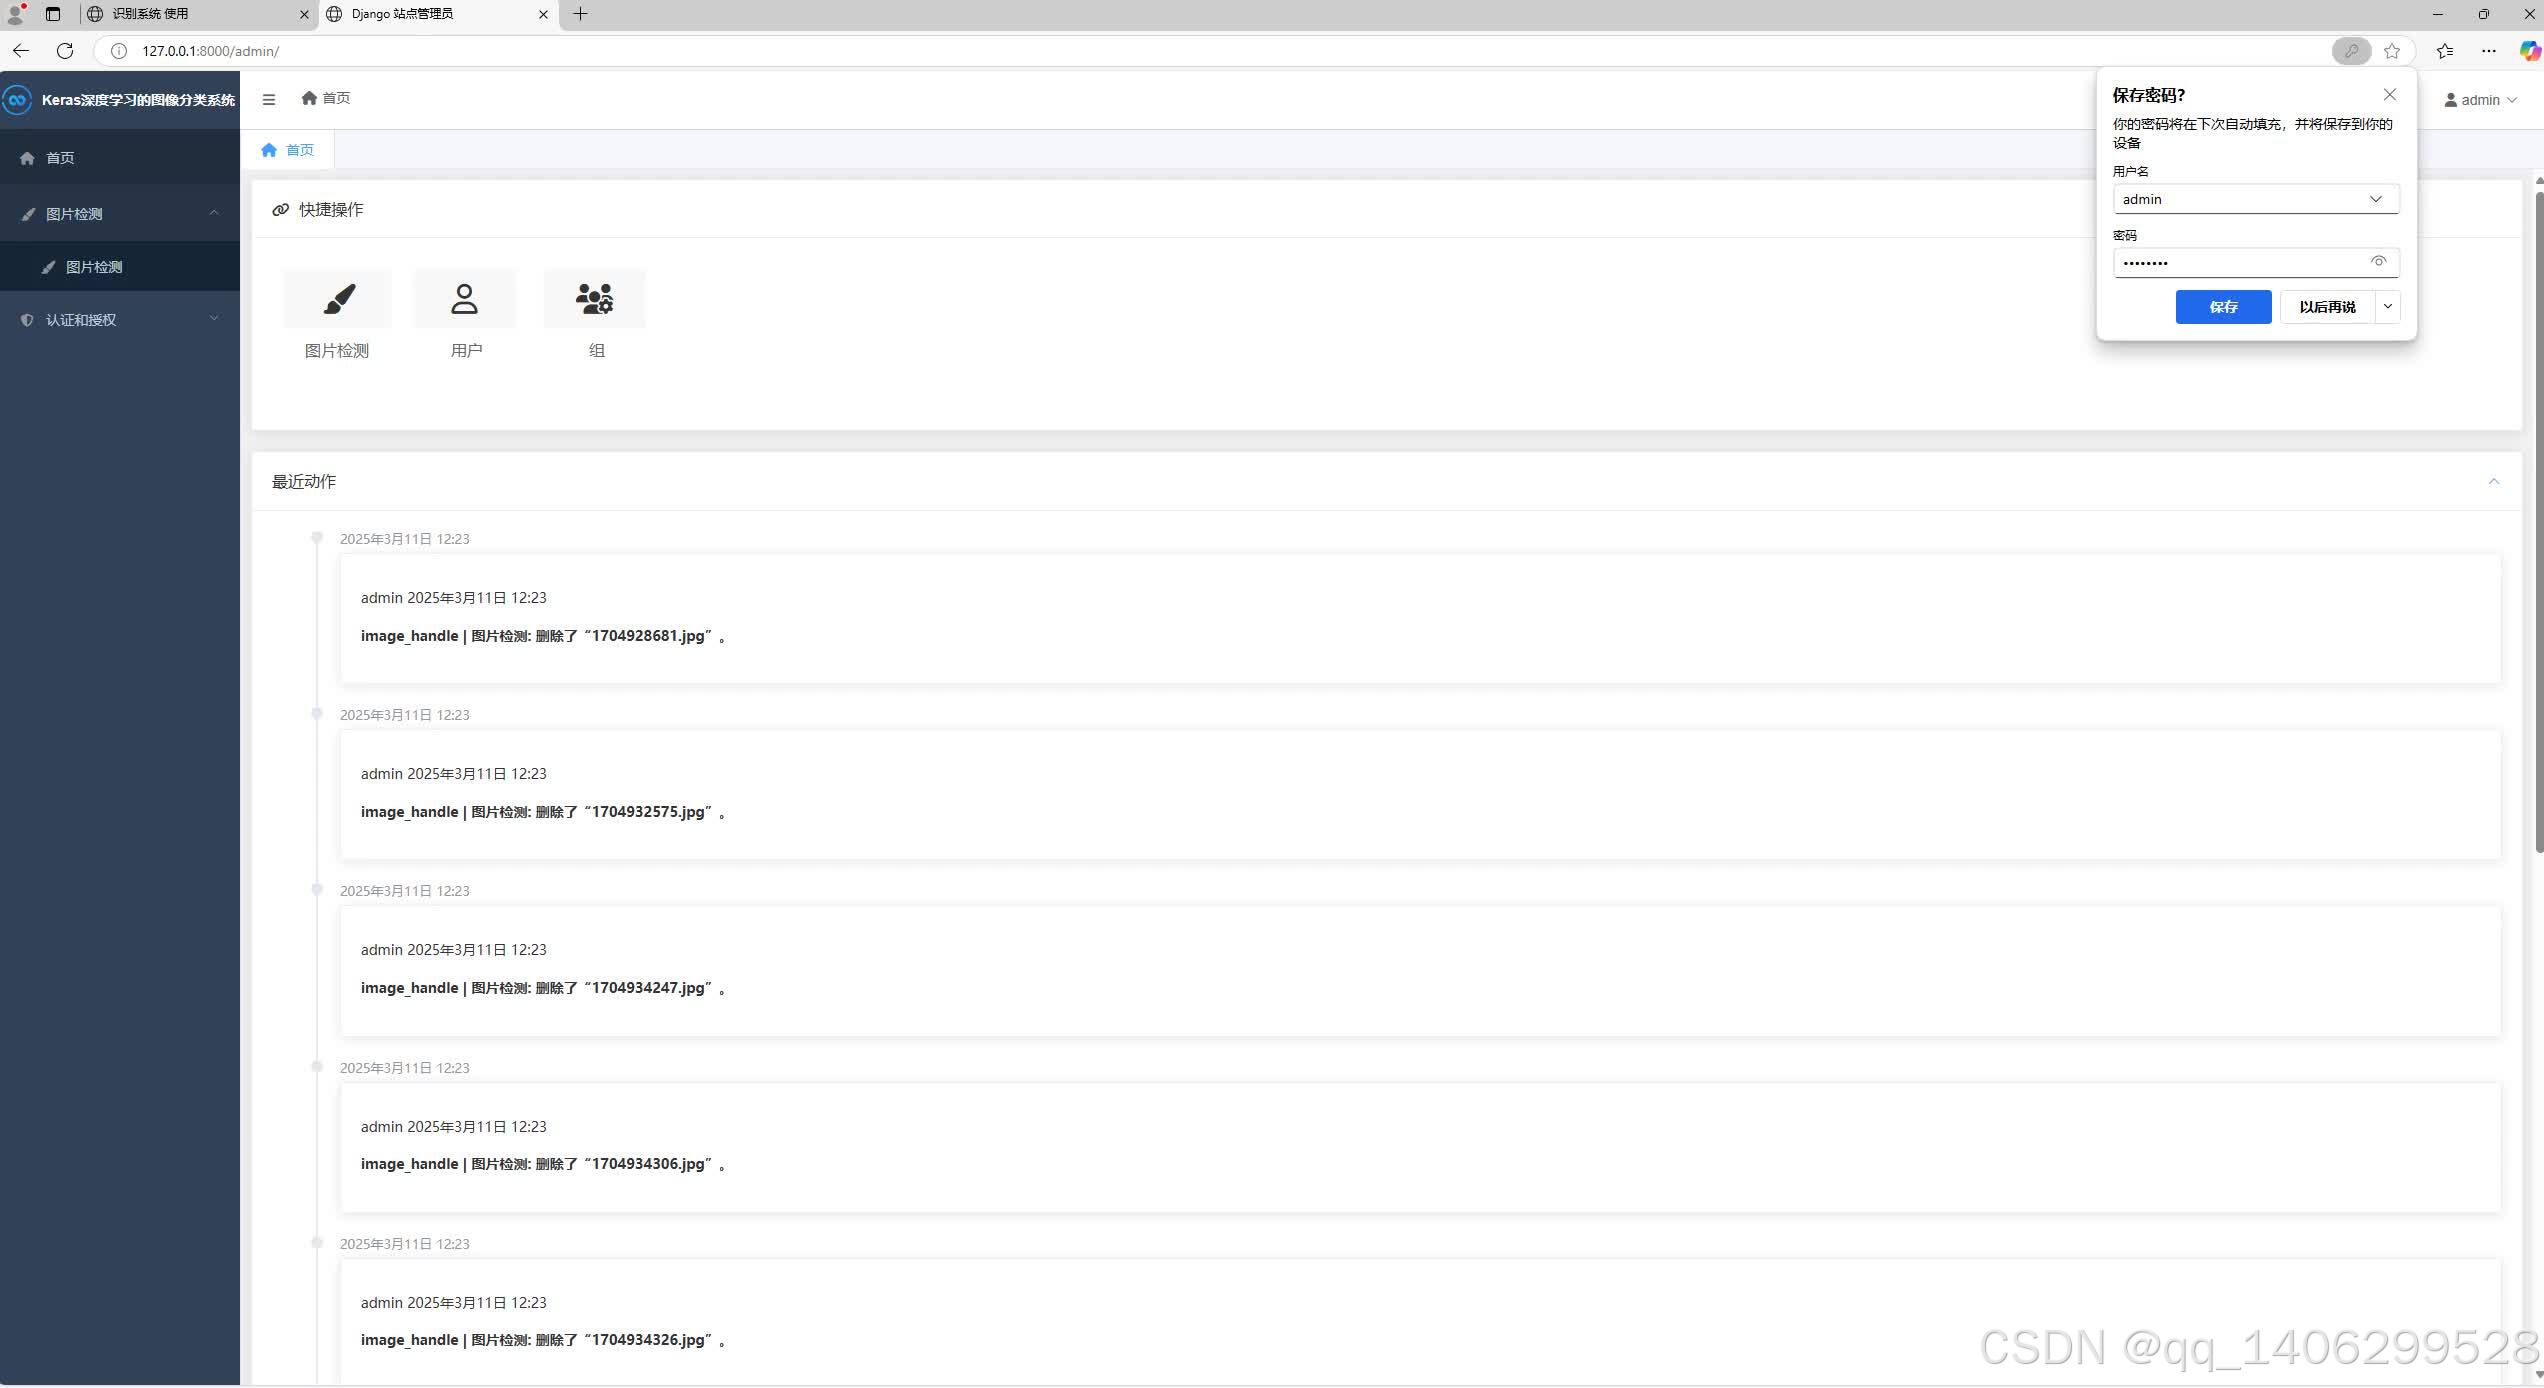Viewport: 2544px width, 1388px height.
Task: Select 首页 in the left sidebar
Action: coord(60,158)
